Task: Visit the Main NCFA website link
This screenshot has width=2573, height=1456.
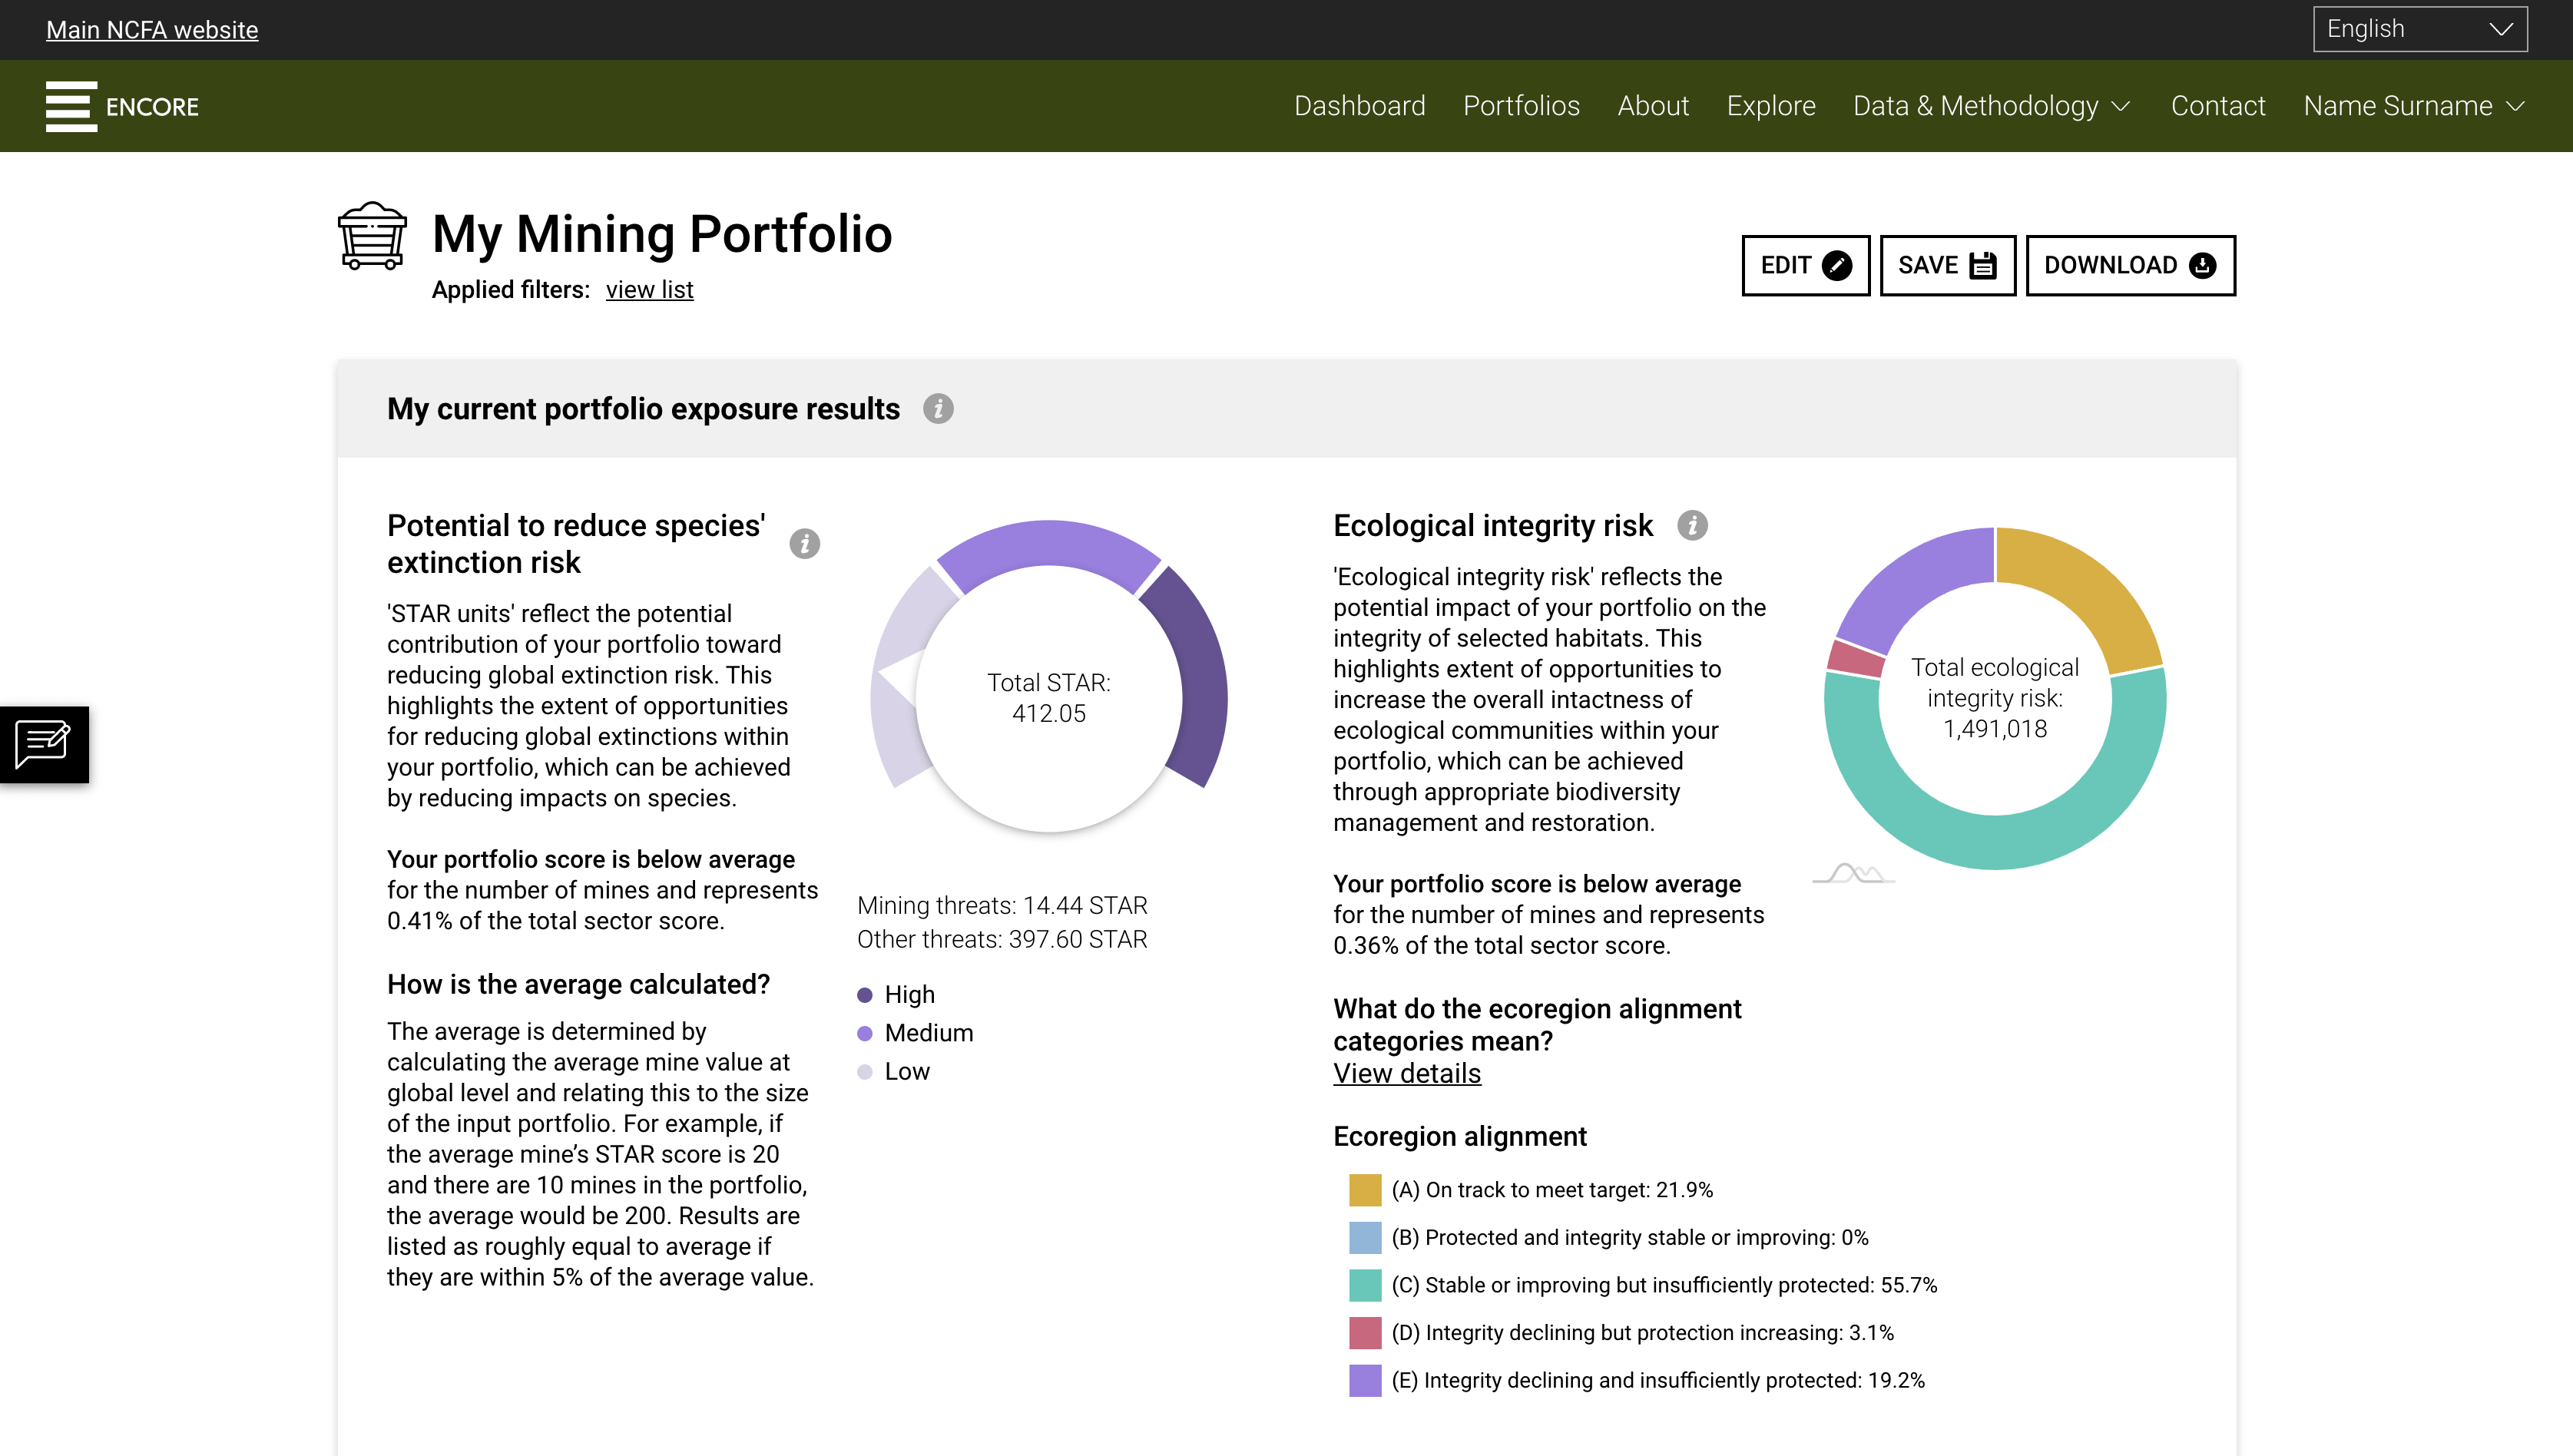Action: point(151,29)
